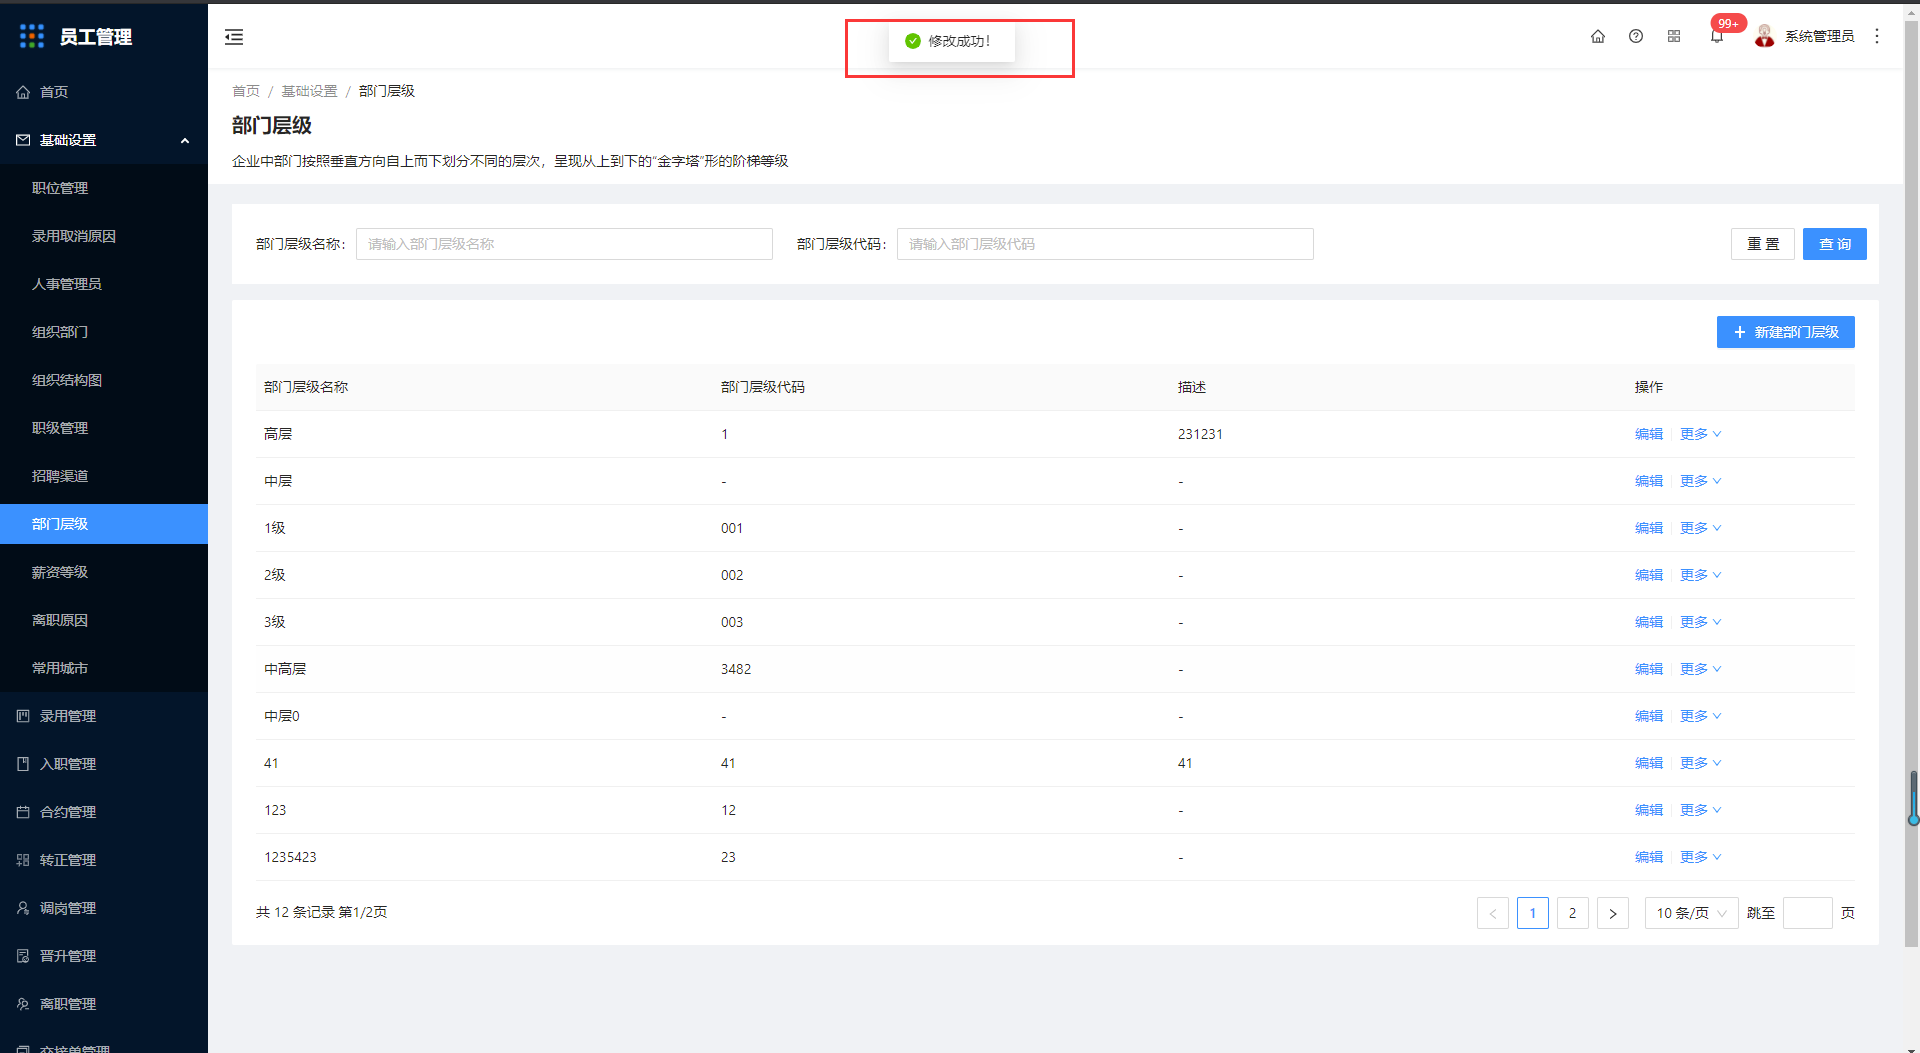Expand 更多 for the 中高层 row
Image resolution: width=1920 pixels, height=1053 pixels.
[x=1700, y=669]
